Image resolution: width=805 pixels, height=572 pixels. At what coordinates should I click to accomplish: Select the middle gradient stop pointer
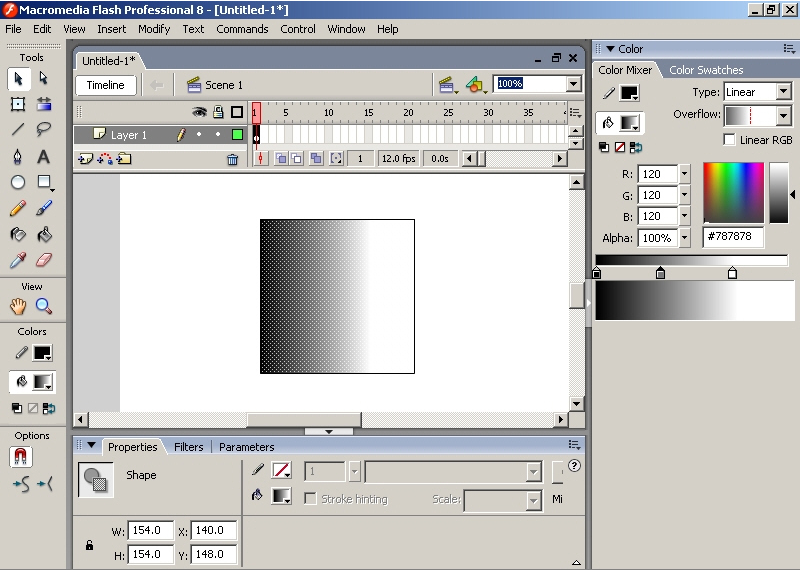click(x=660, y=273)
